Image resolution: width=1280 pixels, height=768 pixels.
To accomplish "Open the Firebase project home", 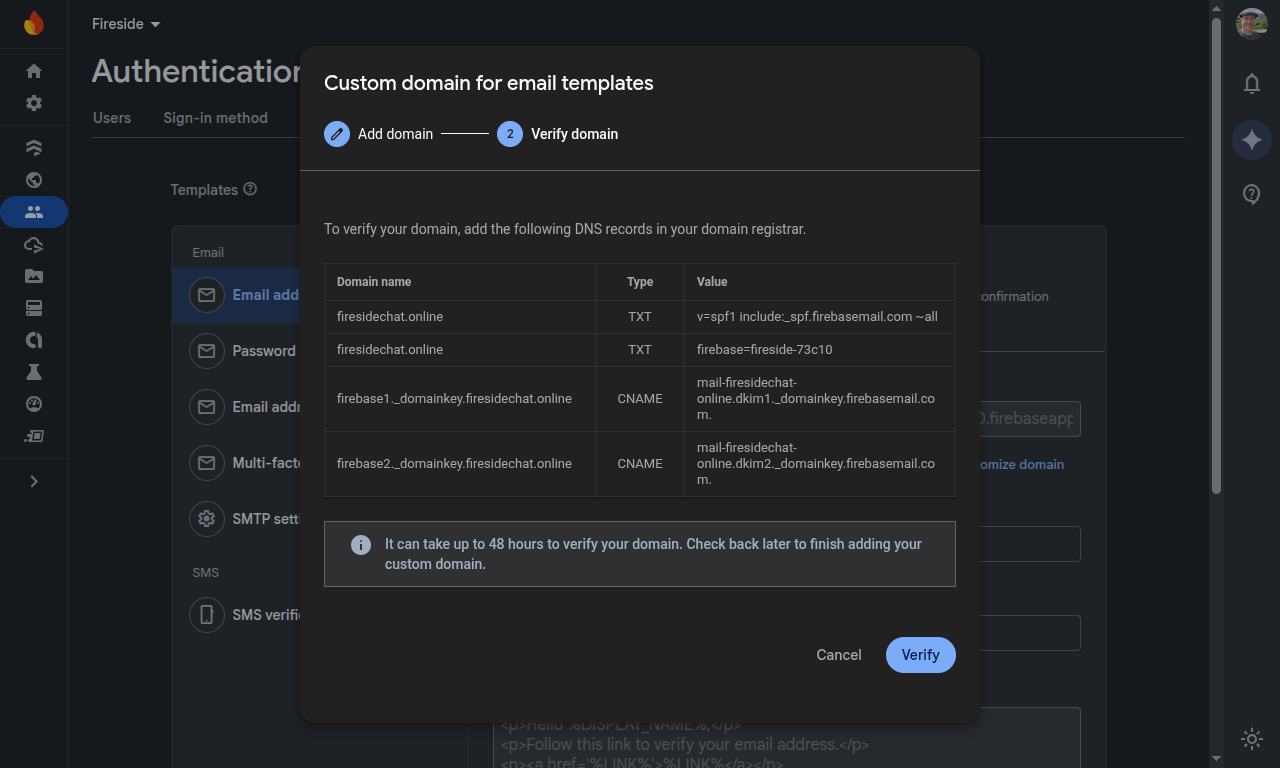I will tap(33, 71).
